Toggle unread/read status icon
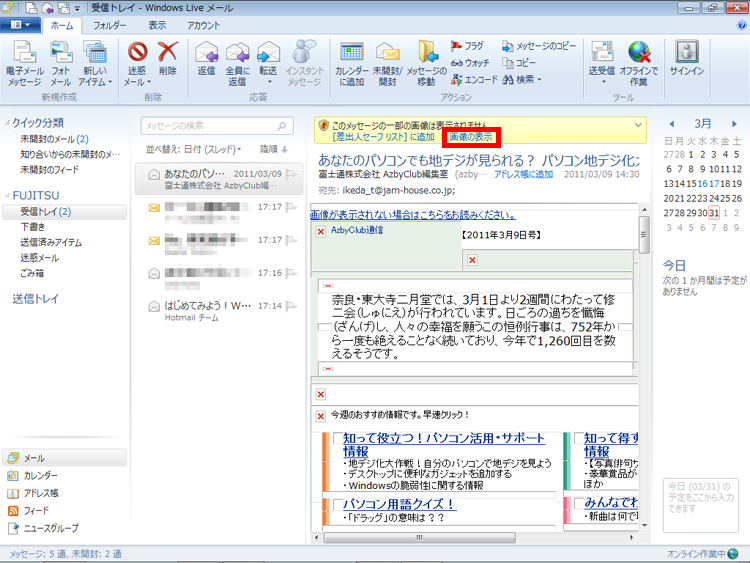The width and height of the screenshot is (750, 563). coord(387,64)
